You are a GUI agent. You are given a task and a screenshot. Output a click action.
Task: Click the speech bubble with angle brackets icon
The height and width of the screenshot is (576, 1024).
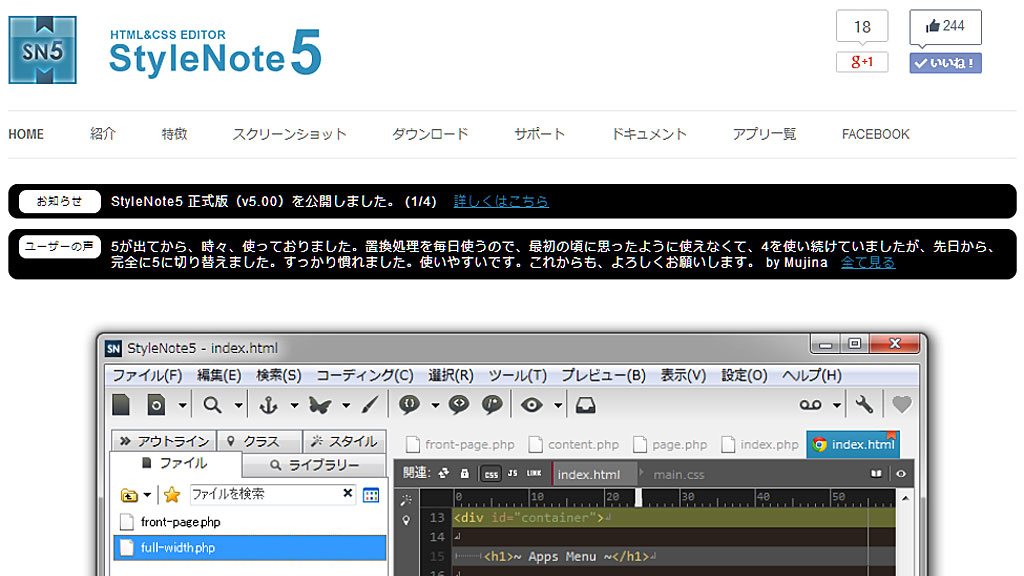[459, 405]
